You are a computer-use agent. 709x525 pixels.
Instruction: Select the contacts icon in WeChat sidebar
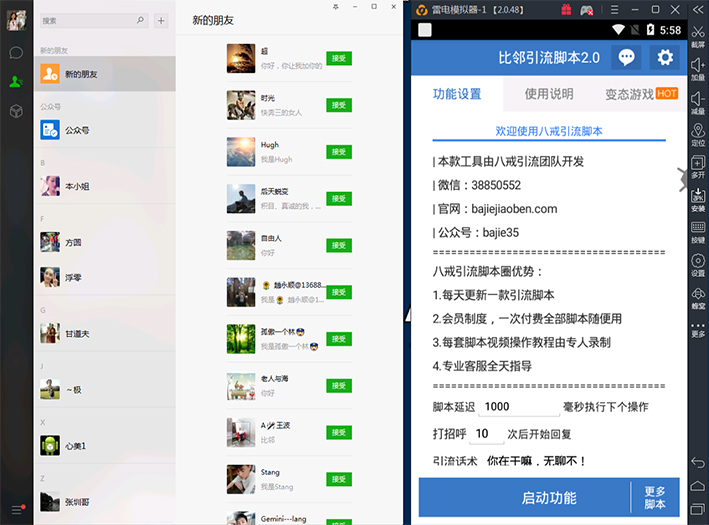[x=16, y=81]
